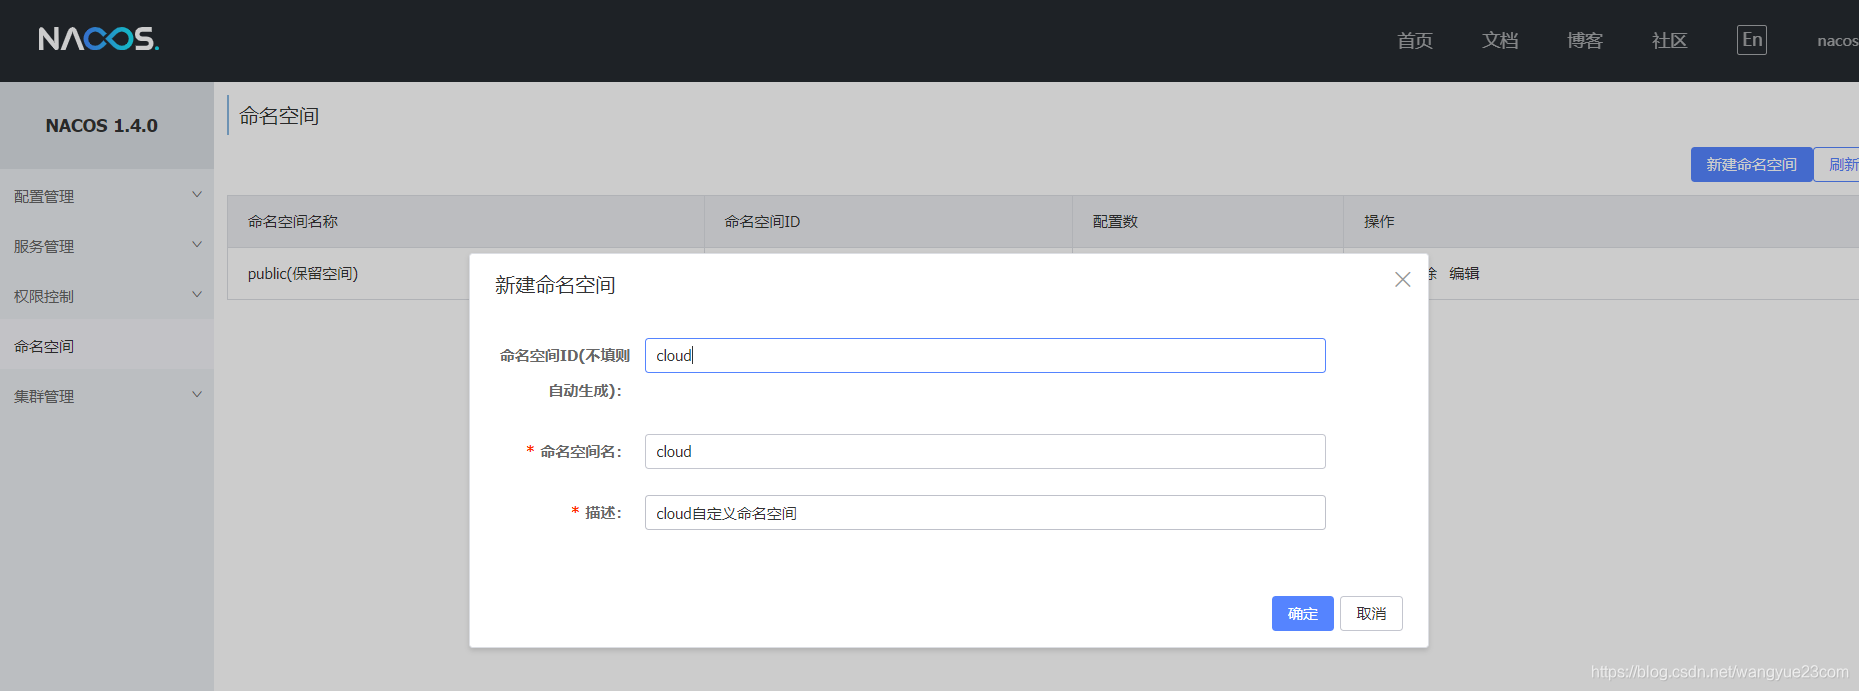Focus the 描述 input field
The width and height of the screenshot is (1859, 691).
(x=985, y=513)
